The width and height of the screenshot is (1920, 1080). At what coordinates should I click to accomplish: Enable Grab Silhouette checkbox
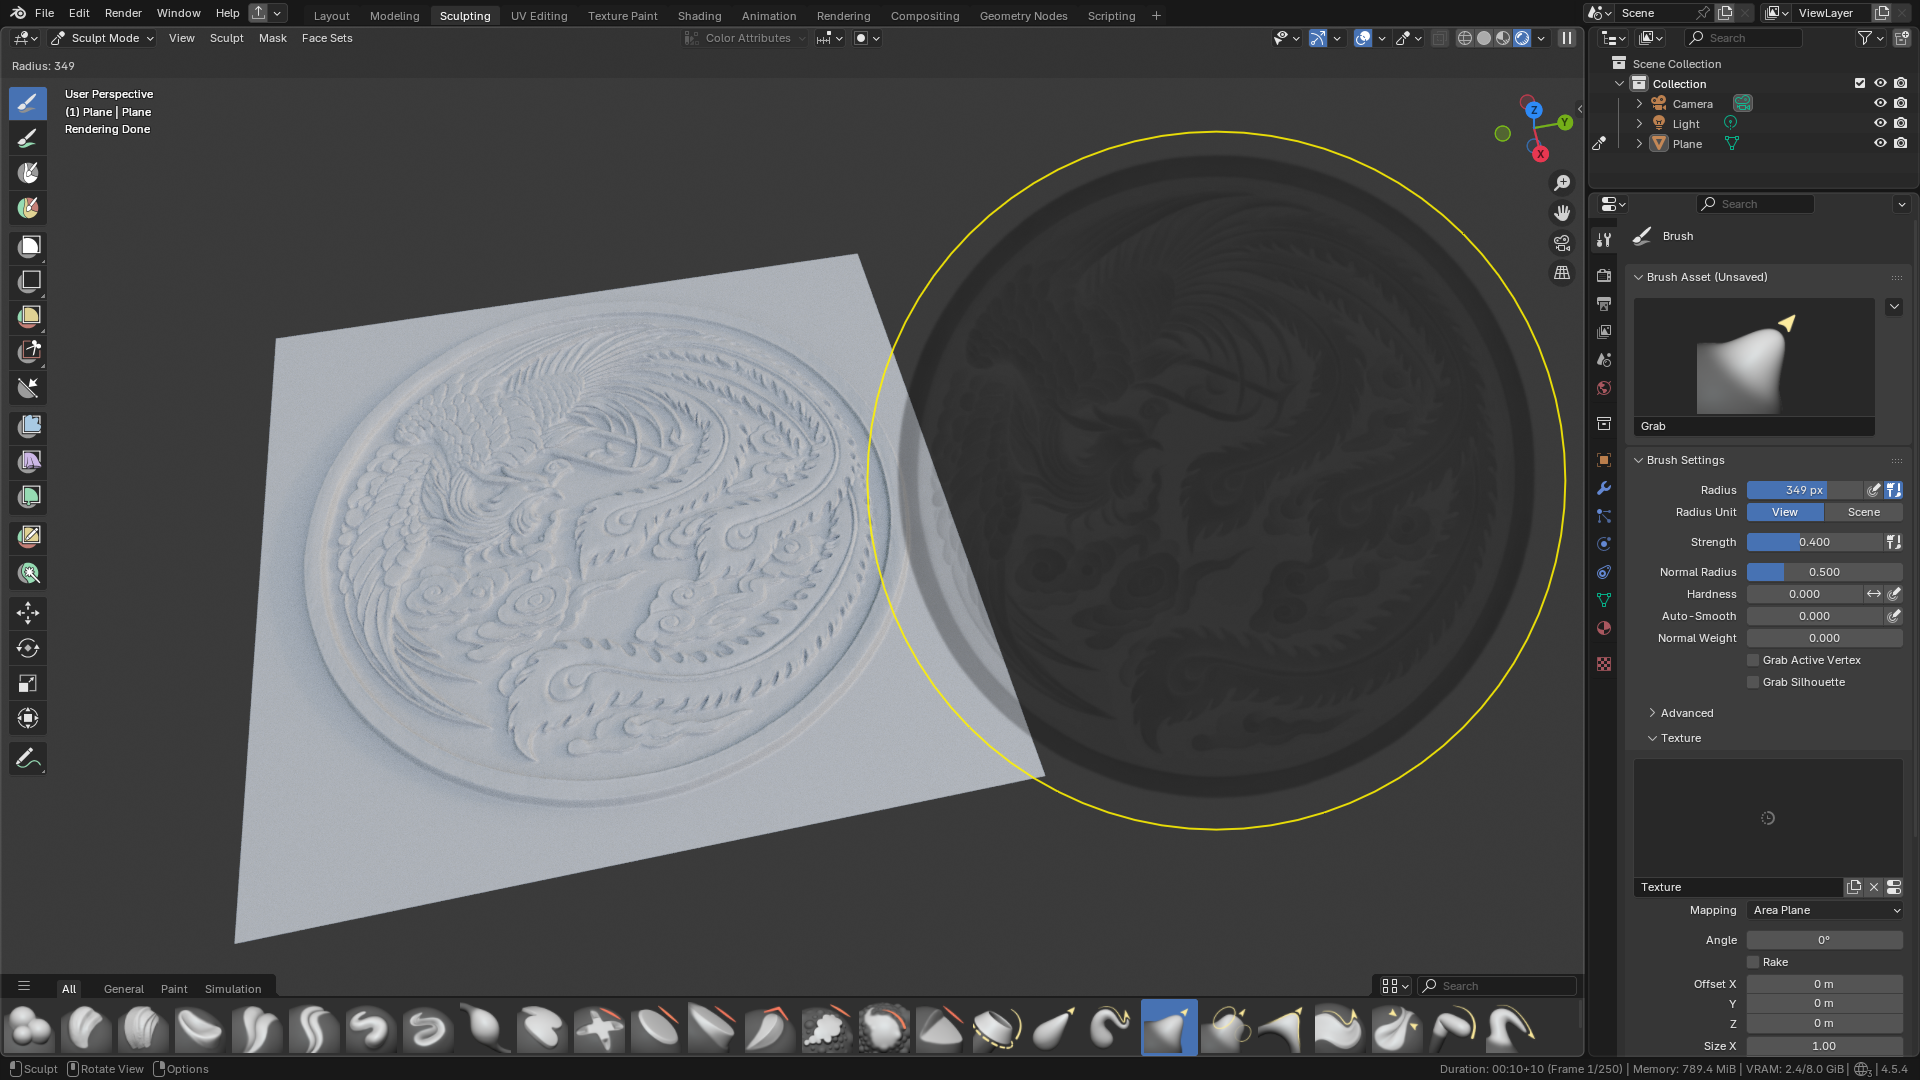1753,682
